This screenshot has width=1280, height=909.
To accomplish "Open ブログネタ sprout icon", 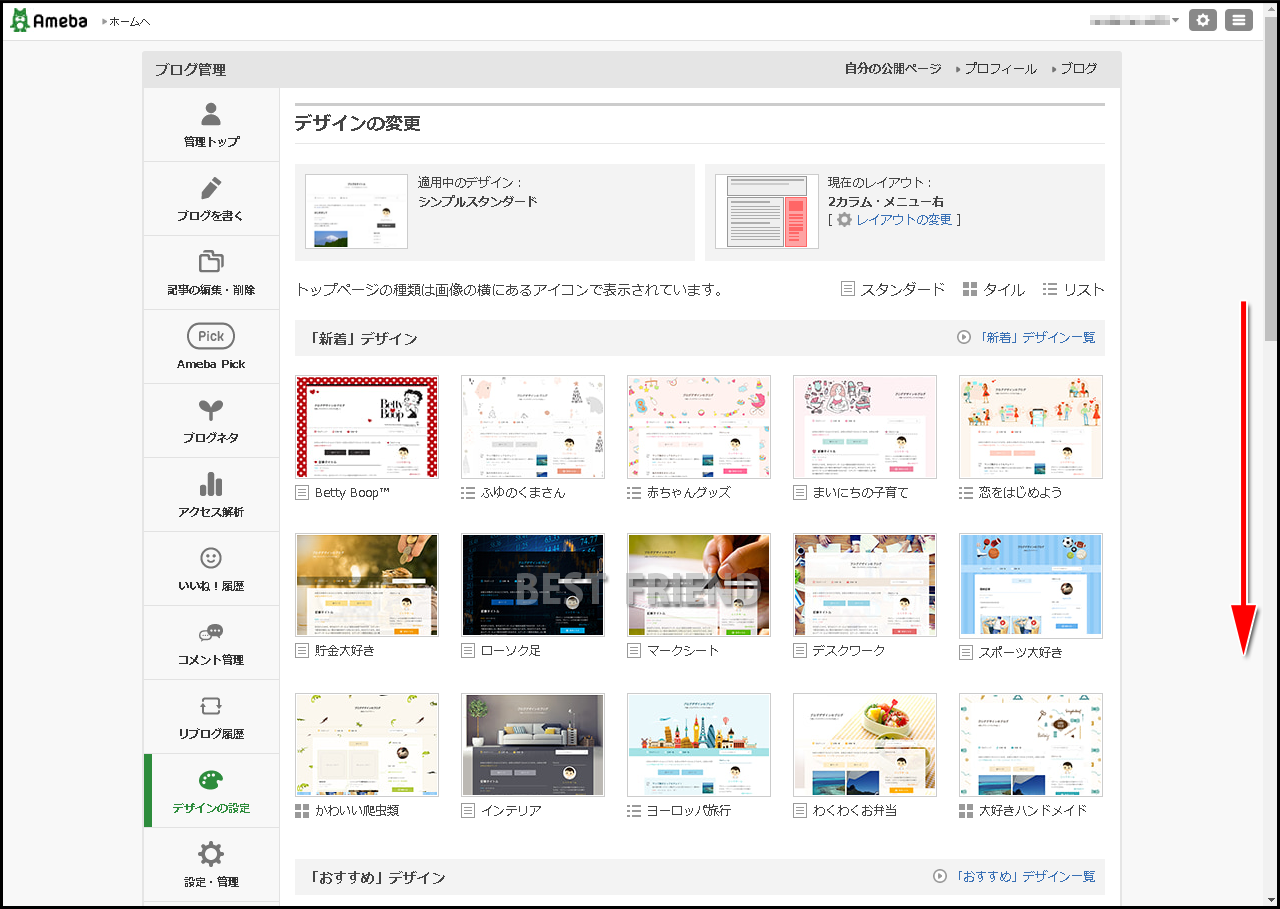I will (211, 410).
